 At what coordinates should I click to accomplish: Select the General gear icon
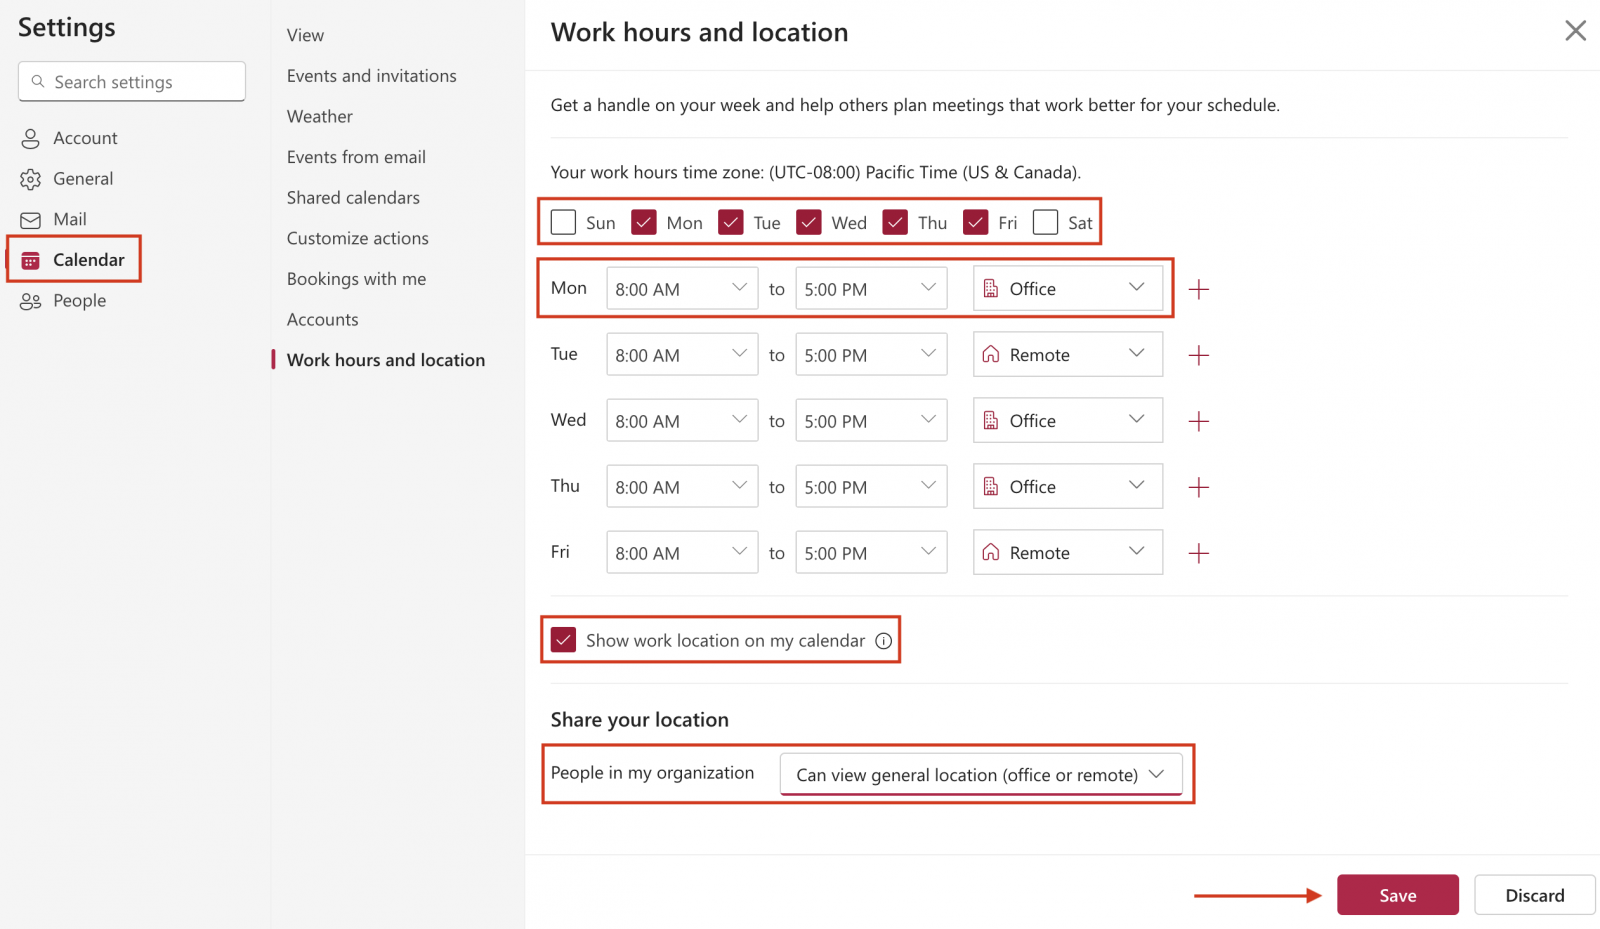click(x=31, y=178)
